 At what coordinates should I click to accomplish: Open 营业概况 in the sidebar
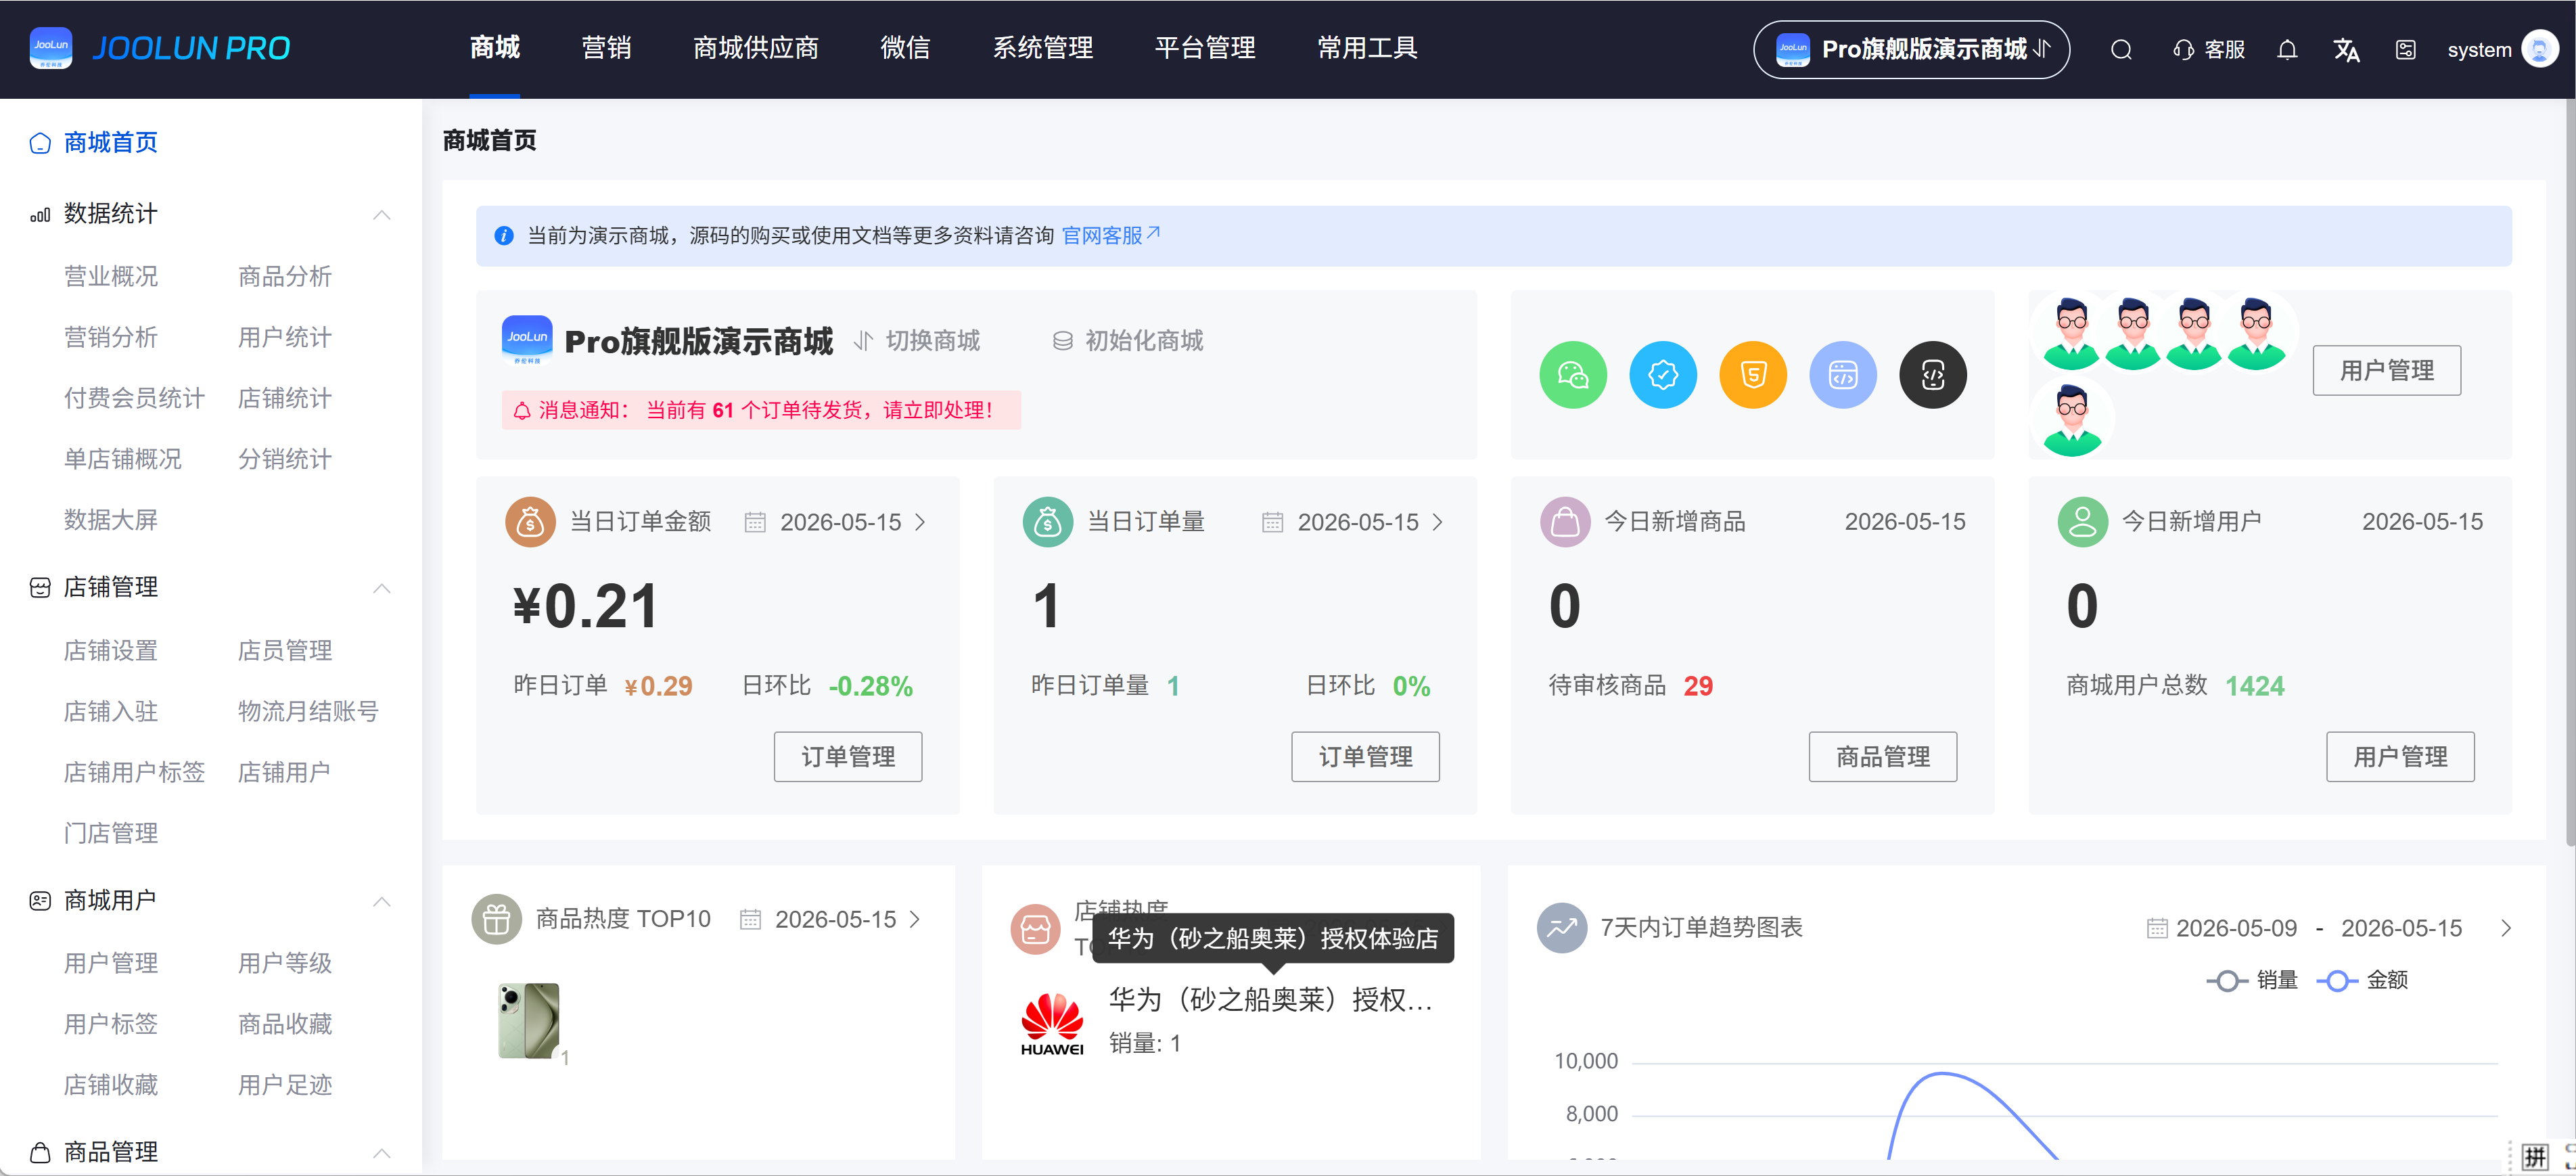[x=111, y=276]
